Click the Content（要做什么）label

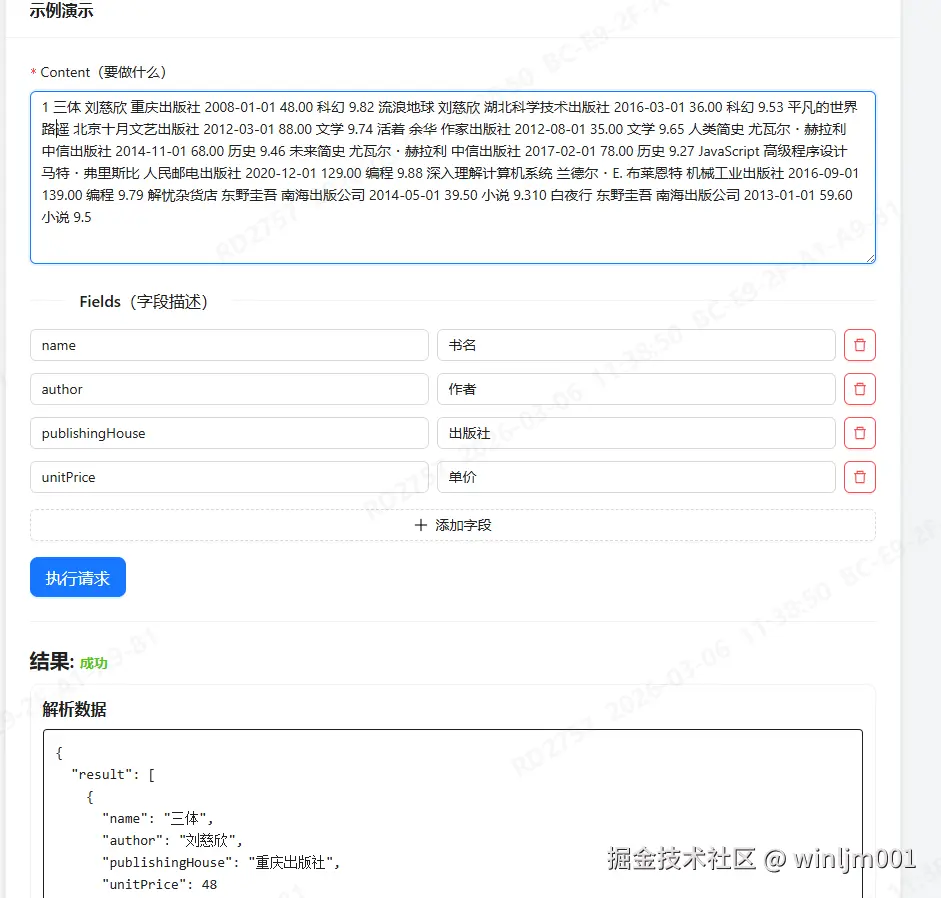coord(103,73)
